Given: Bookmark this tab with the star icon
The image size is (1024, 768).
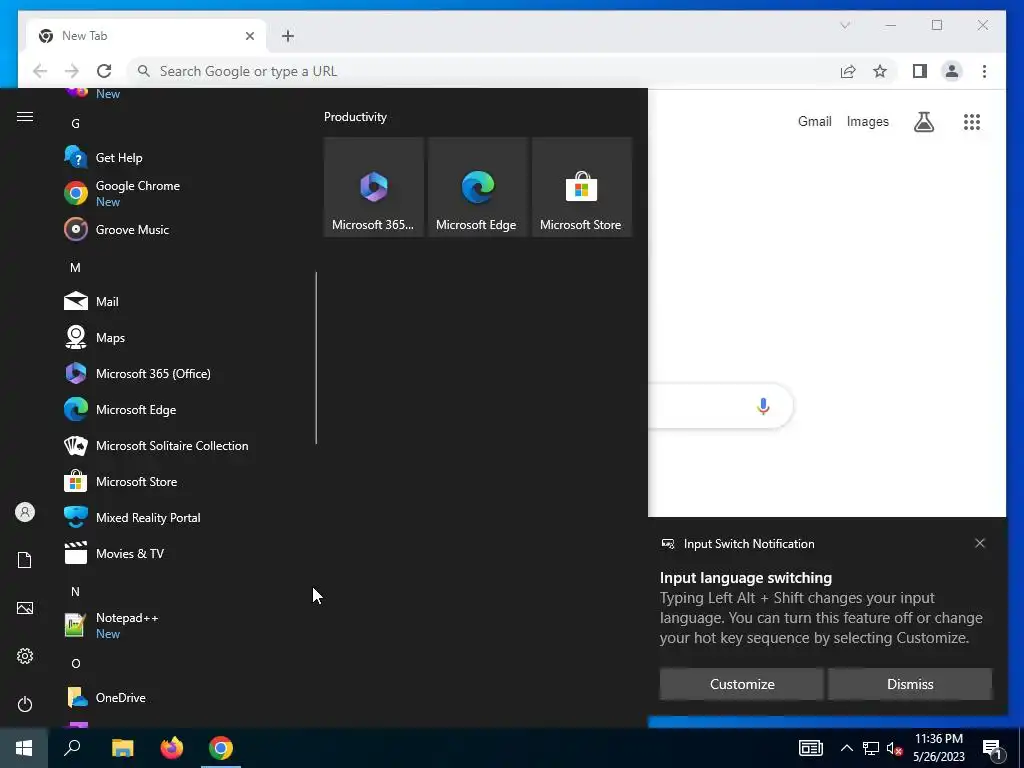Looking at the screenshot, I should pos(880,71).
